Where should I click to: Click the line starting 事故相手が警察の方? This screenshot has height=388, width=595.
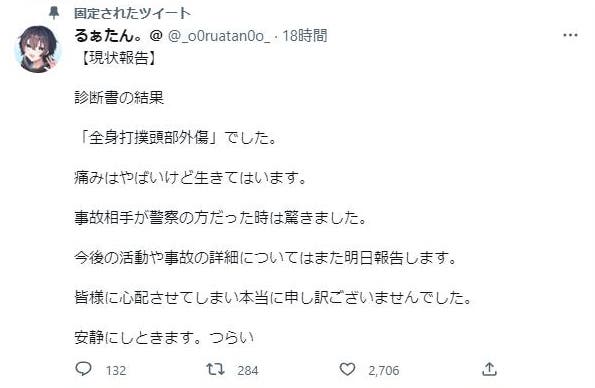[220, 218]
